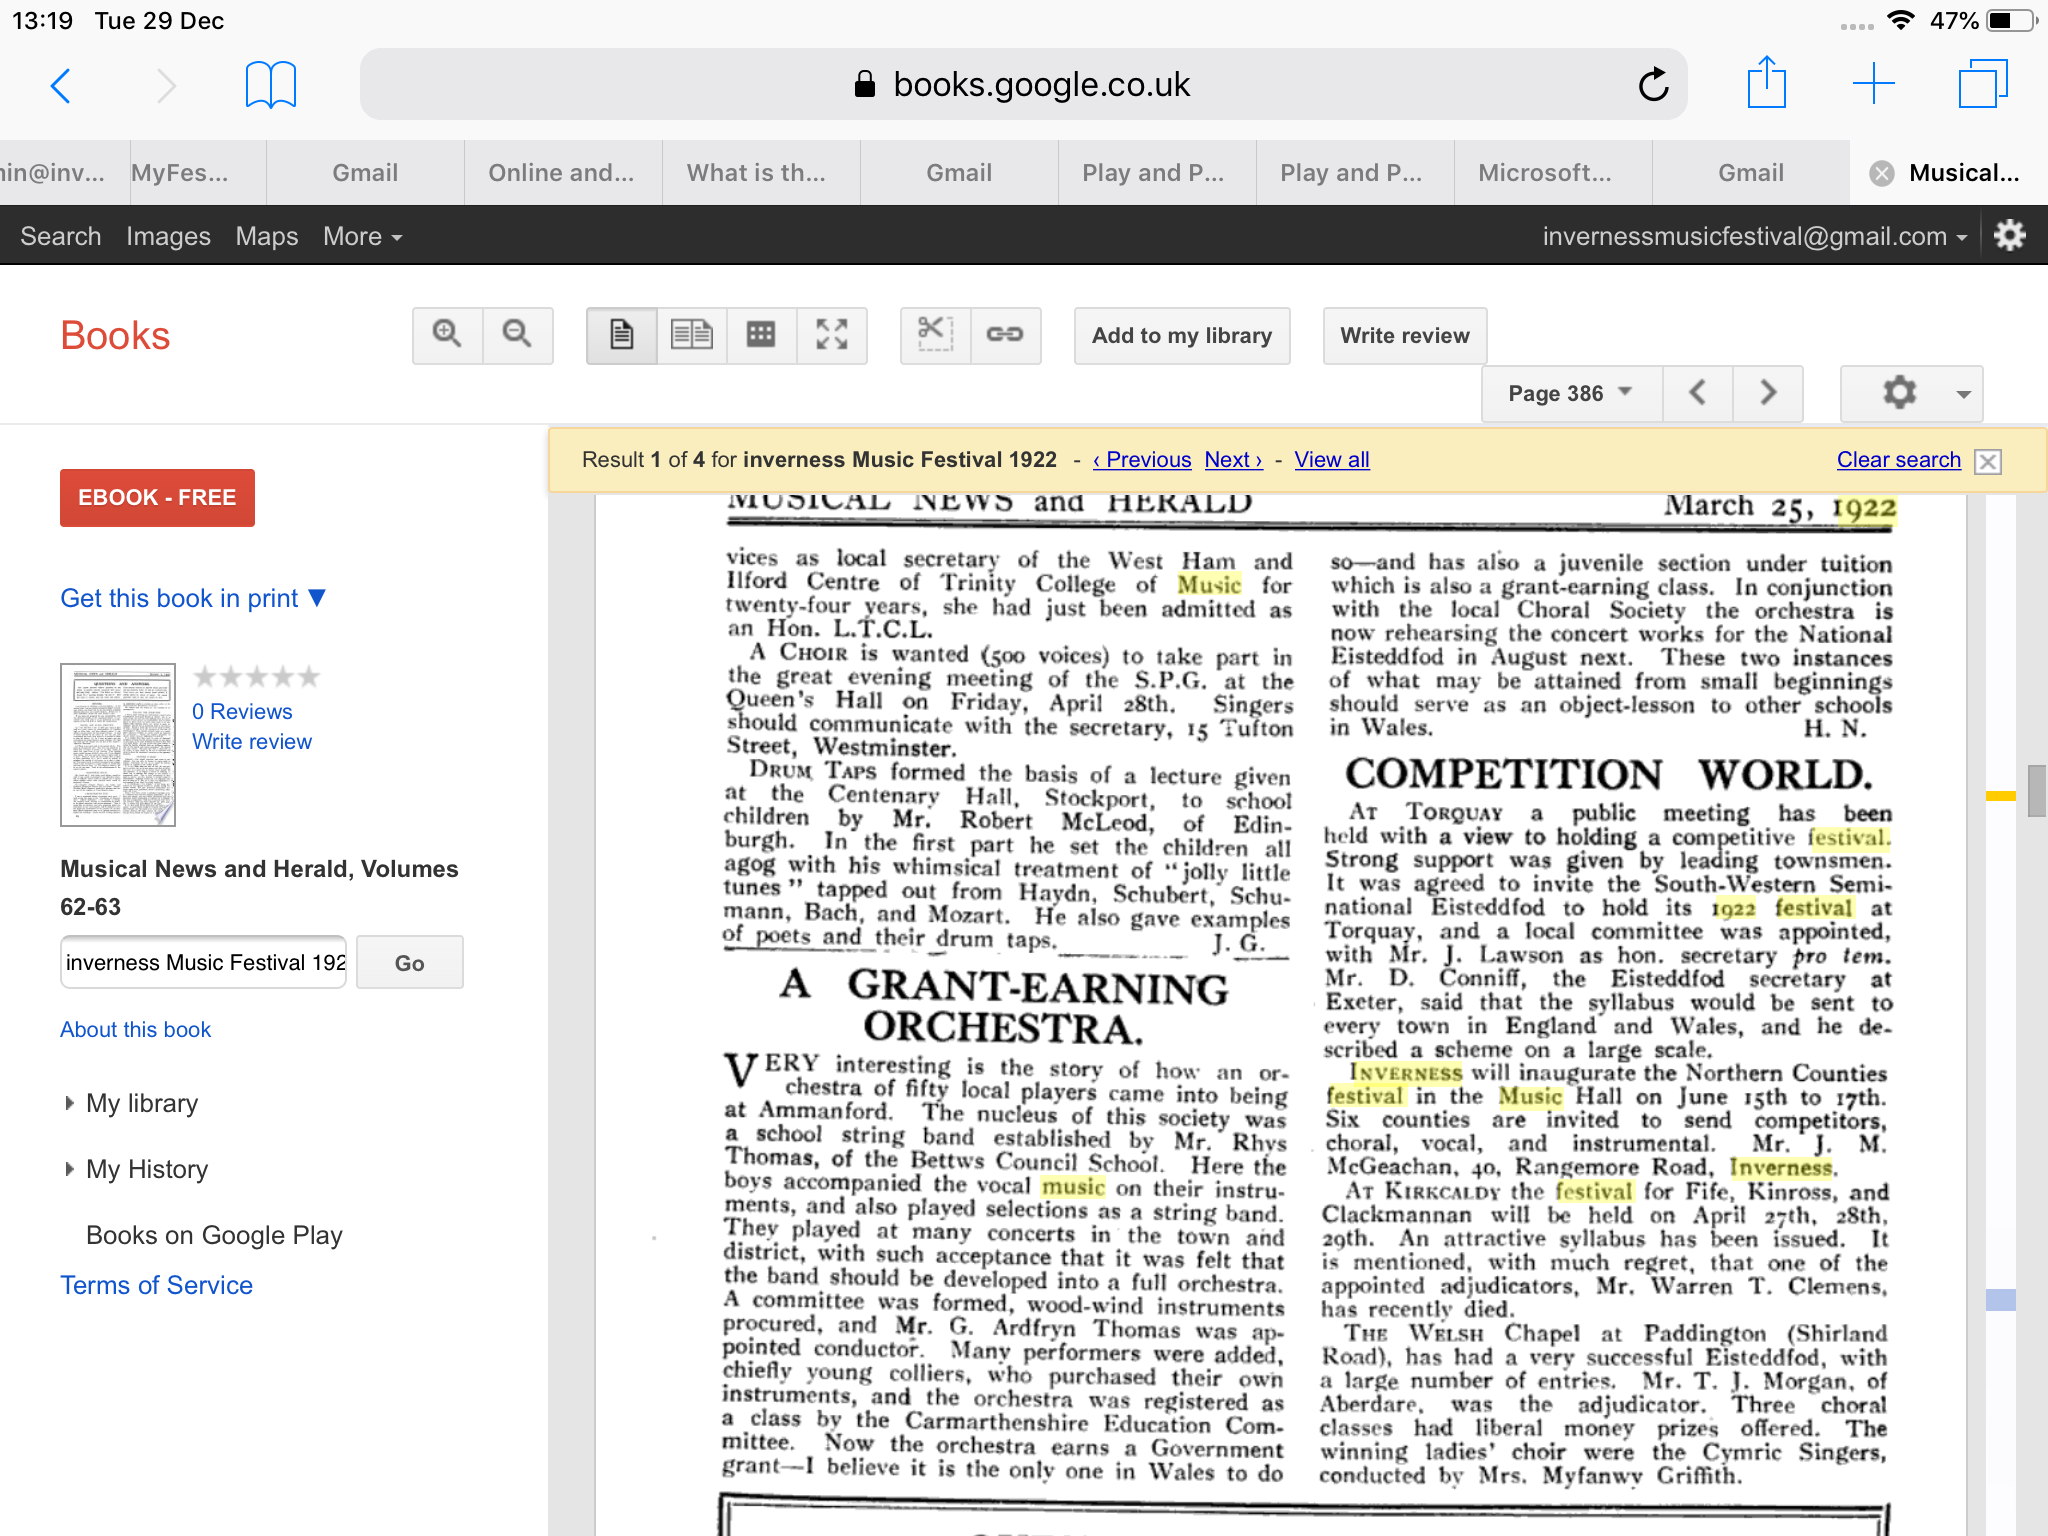The width and height of the screenshot is (2048, 1536).
Task: Click the Write review toolbar button
Action: [1405, 336]
